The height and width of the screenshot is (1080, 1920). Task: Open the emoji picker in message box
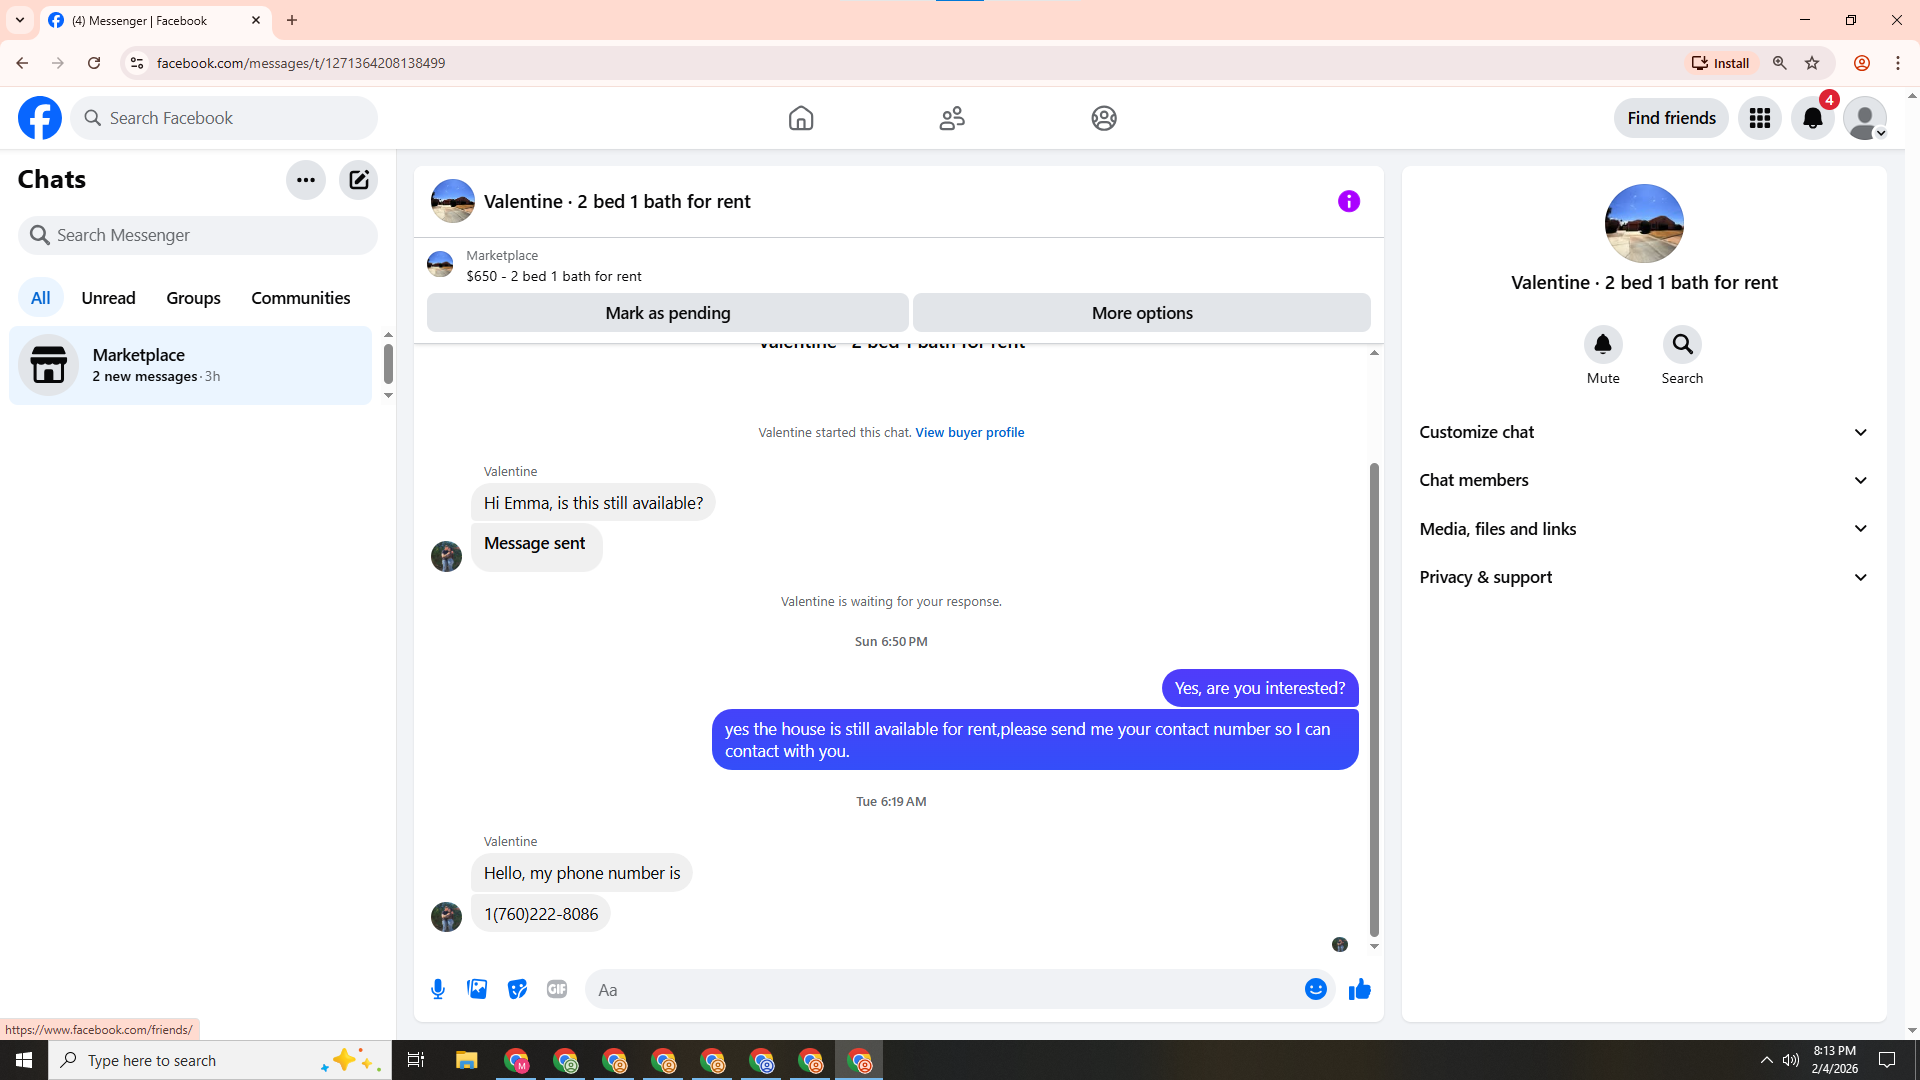1315,989
